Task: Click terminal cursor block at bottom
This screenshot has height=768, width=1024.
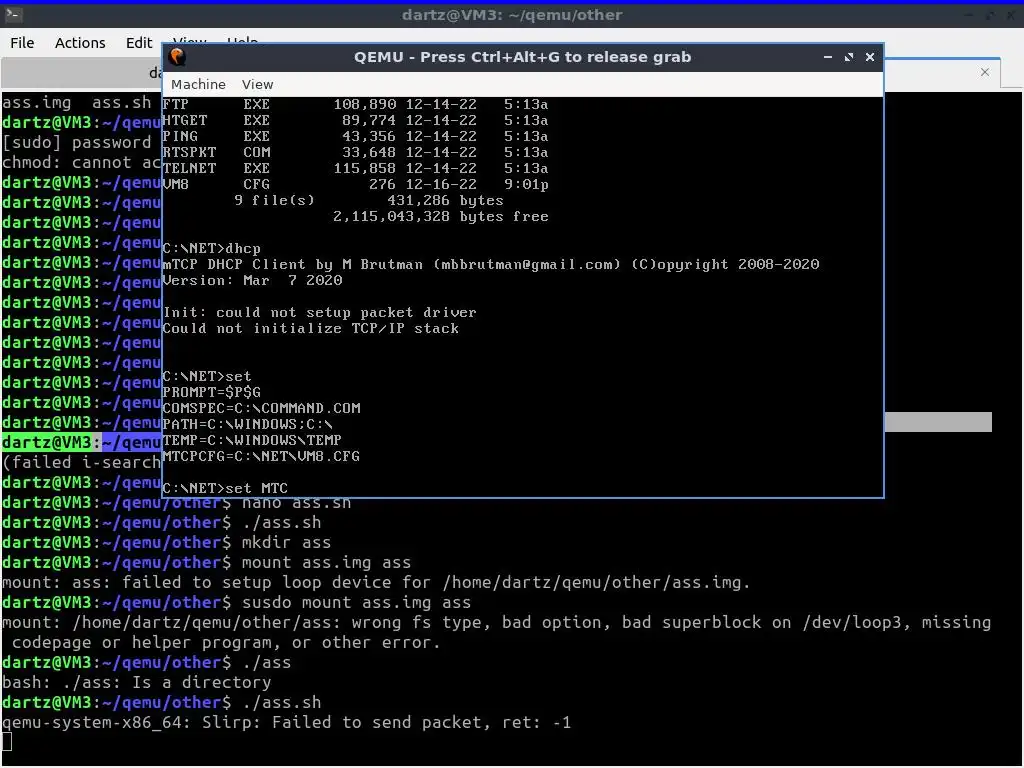Action: (7, 742)
